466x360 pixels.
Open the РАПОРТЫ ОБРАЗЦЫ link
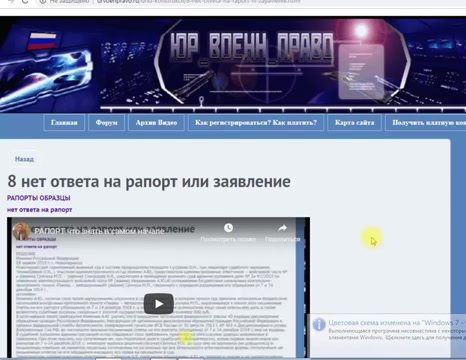[x=39, y=198]
